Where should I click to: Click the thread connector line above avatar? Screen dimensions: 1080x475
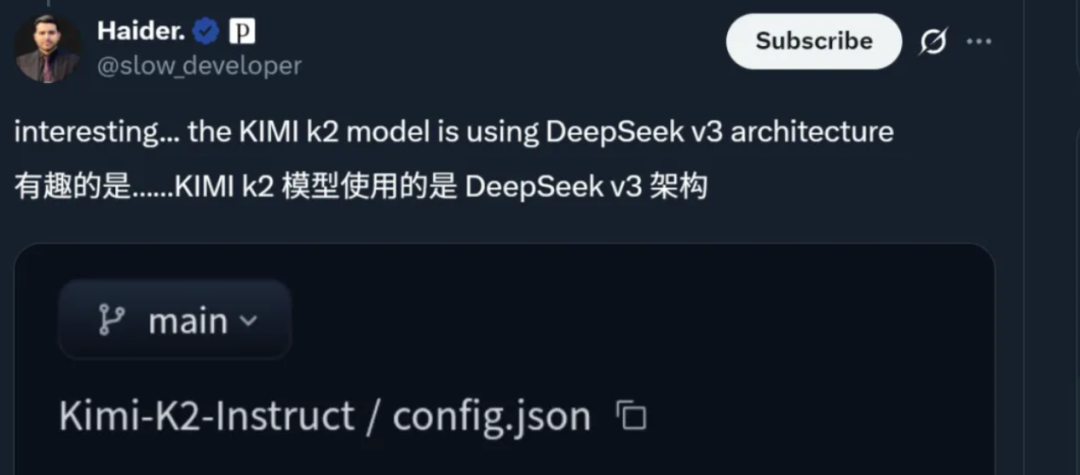48,3
